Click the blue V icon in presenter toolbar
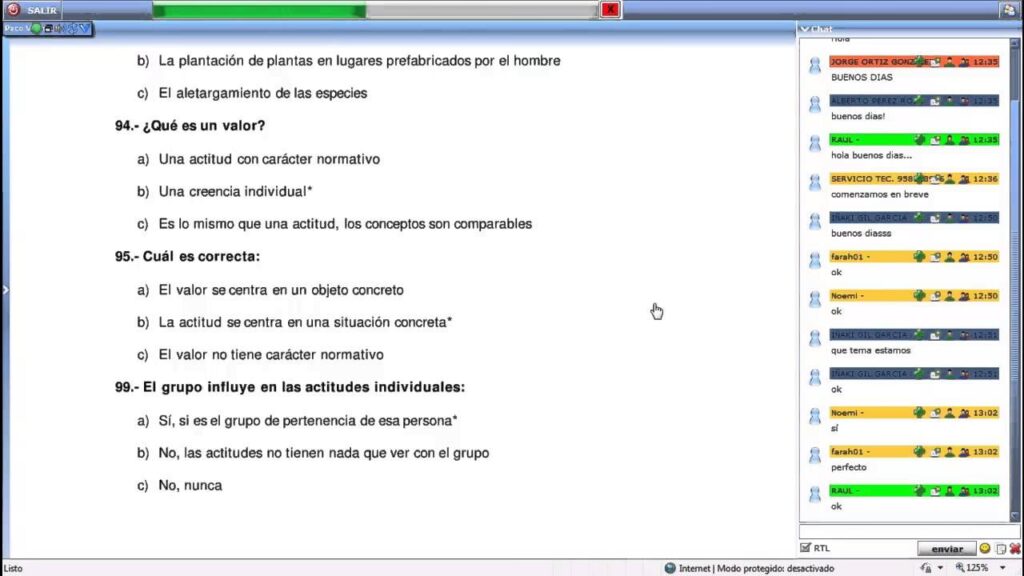Screen dimensions: 1024x576 (x=83, y=28)
